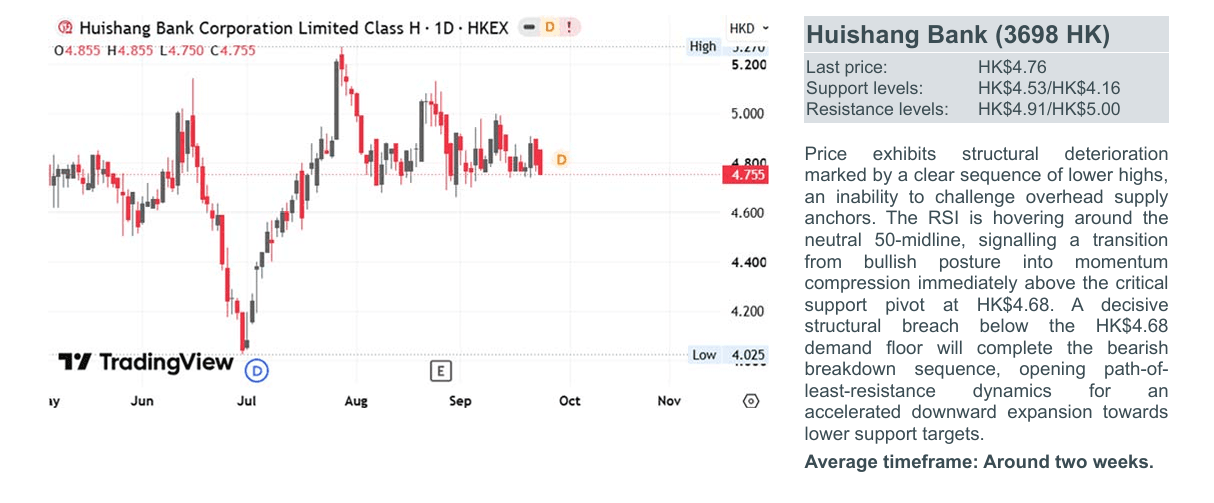The height and width of the screenshot is (503, 1214).
Task: Click the 'Last price:' row label
Action: tap(846, 67)
